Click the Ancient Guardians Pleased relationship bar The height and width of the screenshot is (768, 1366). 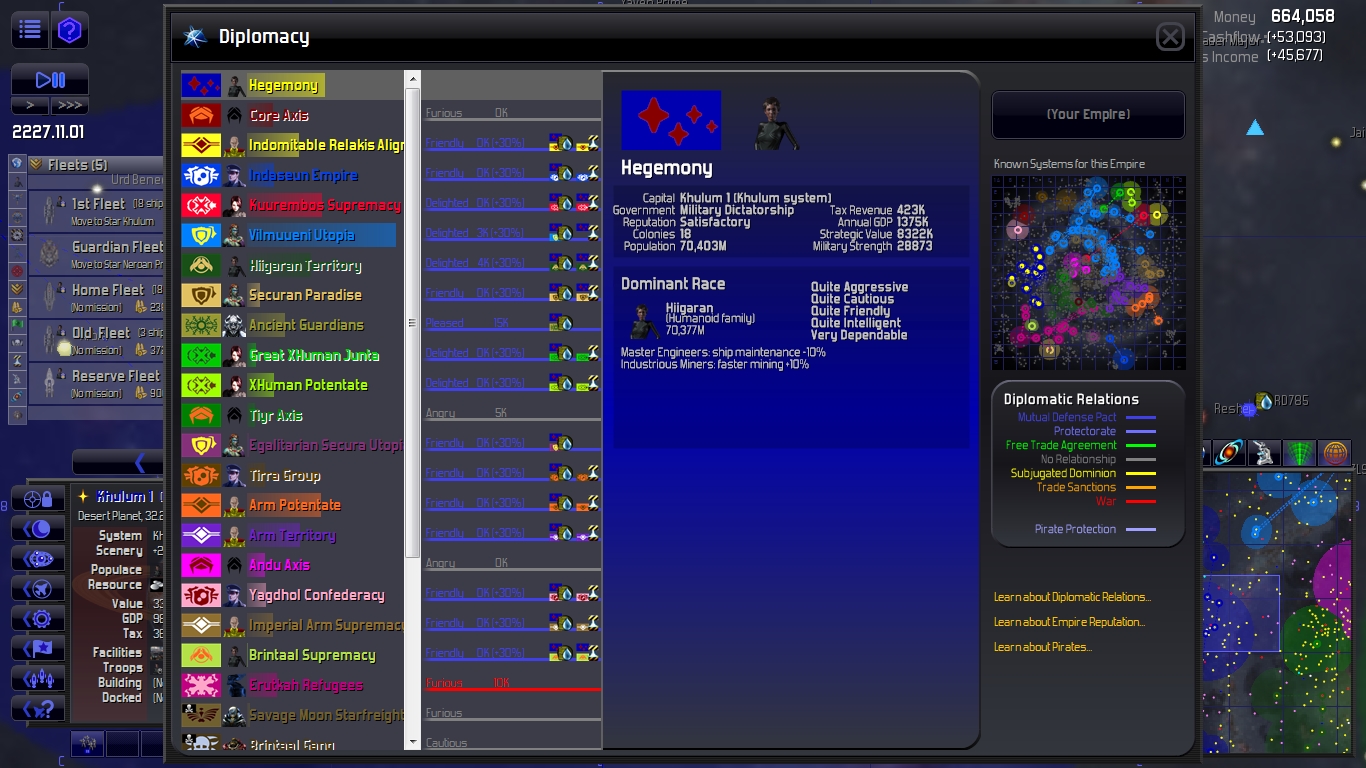(x=513, y=325)
